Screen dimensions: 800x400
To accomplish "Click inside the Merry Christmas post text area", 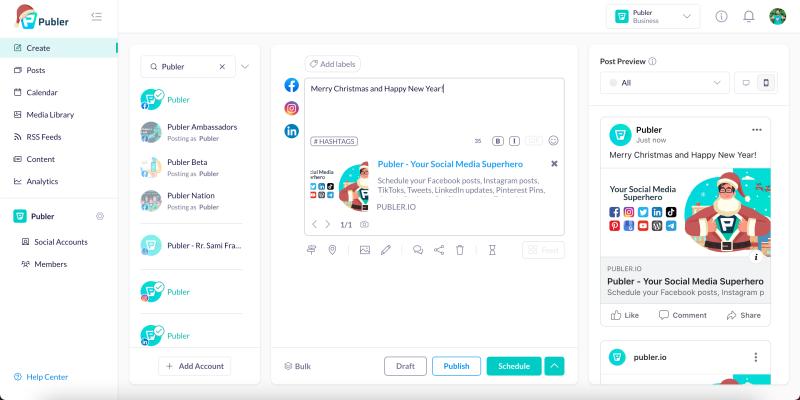I will point(434,106).
